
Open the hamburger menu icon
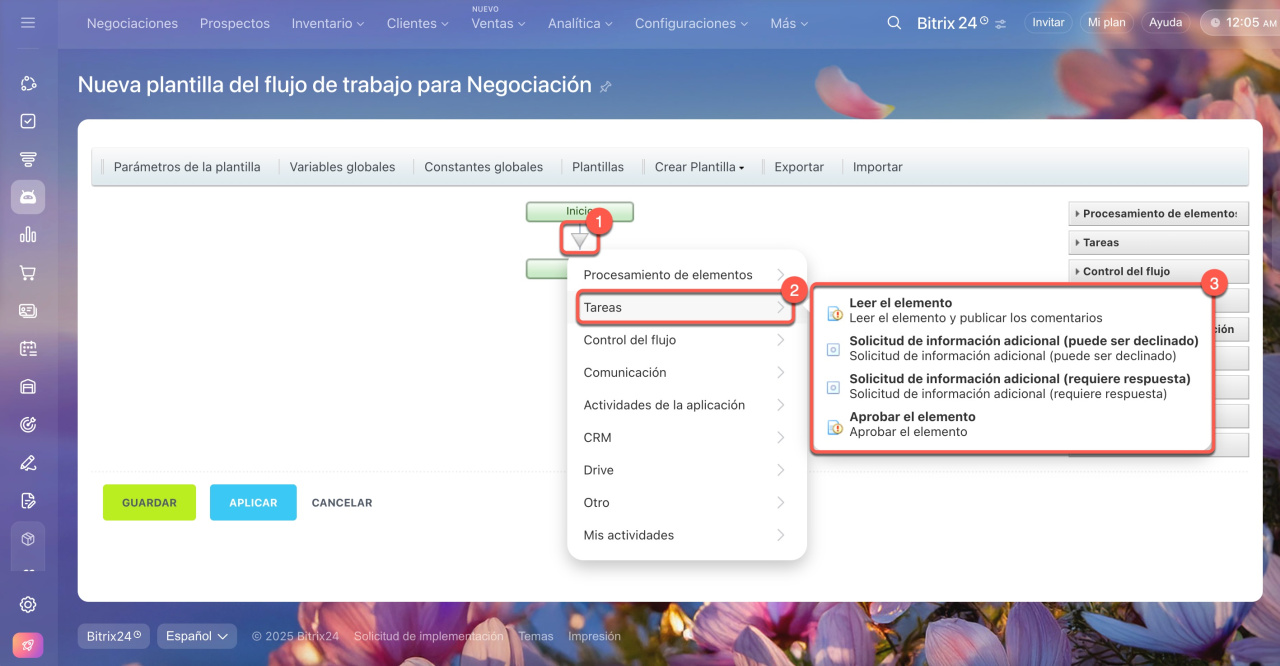[28, 22]
